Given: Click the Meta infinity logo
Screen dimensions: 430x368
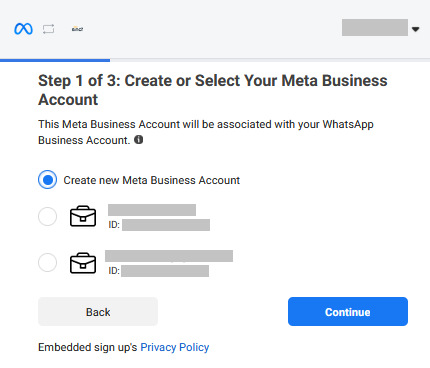Looking at the screenshot, I should coord(23,29).
